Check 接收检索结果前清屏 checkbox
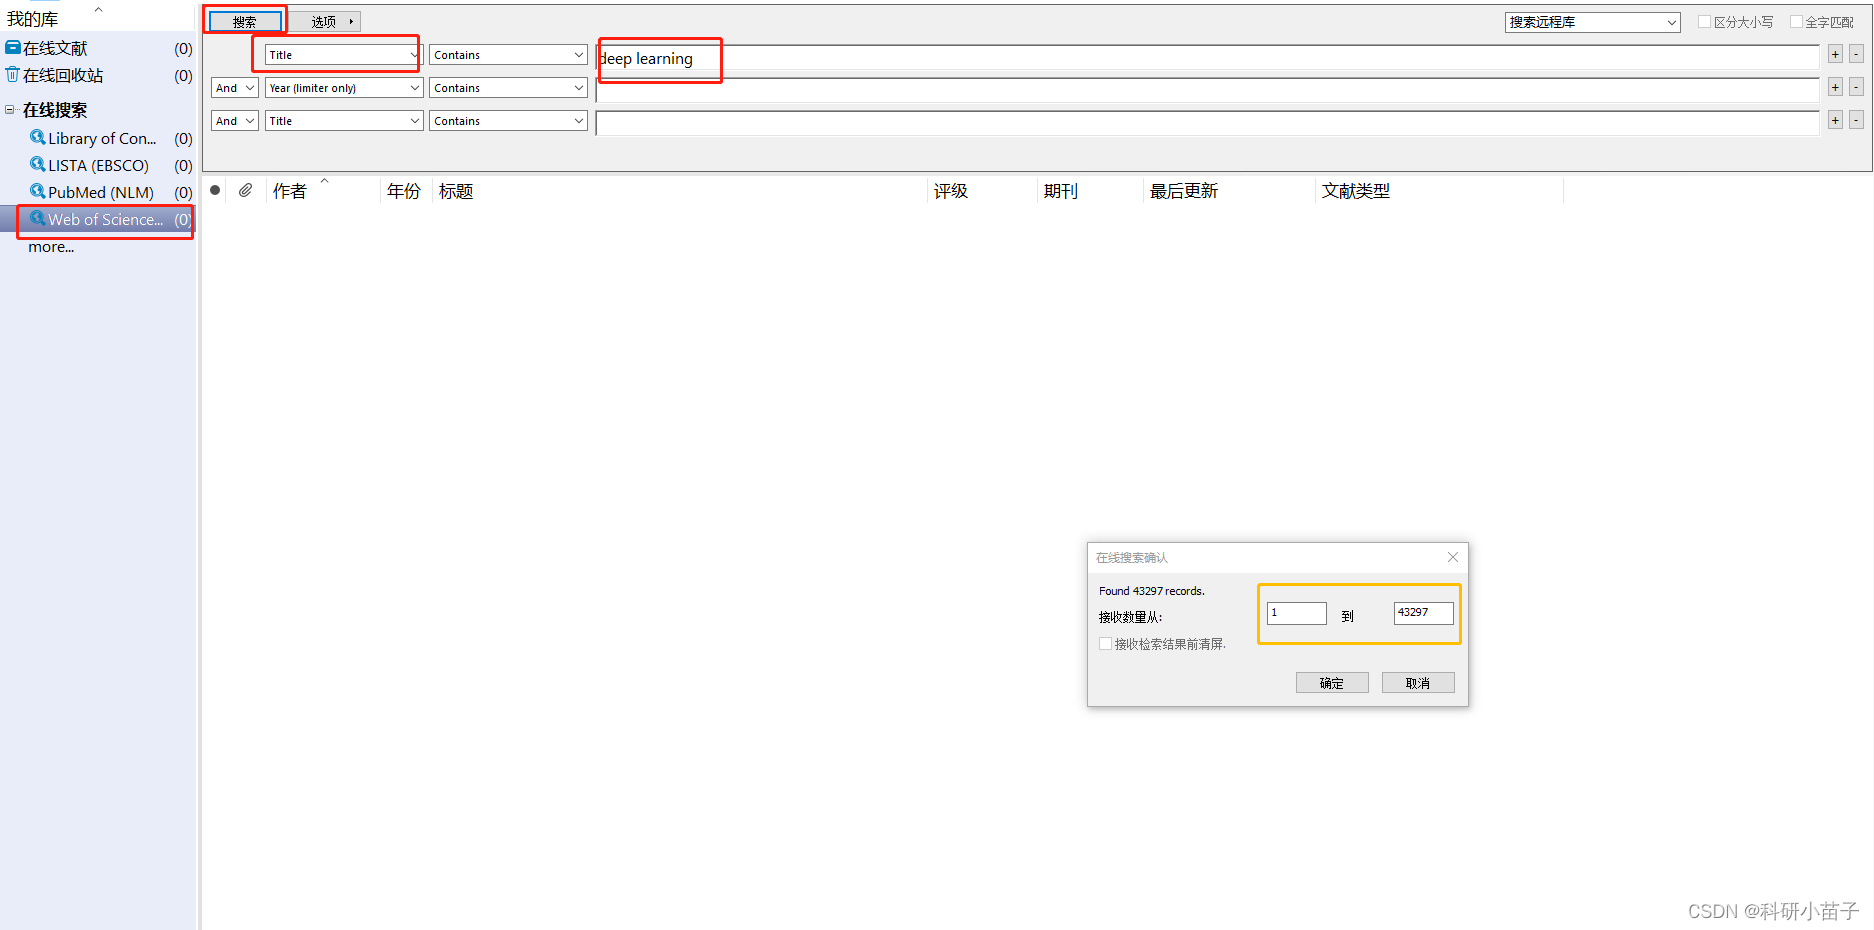This screenshot has width=1874, height=930. pyautogui.click(x=1105, y=644)
